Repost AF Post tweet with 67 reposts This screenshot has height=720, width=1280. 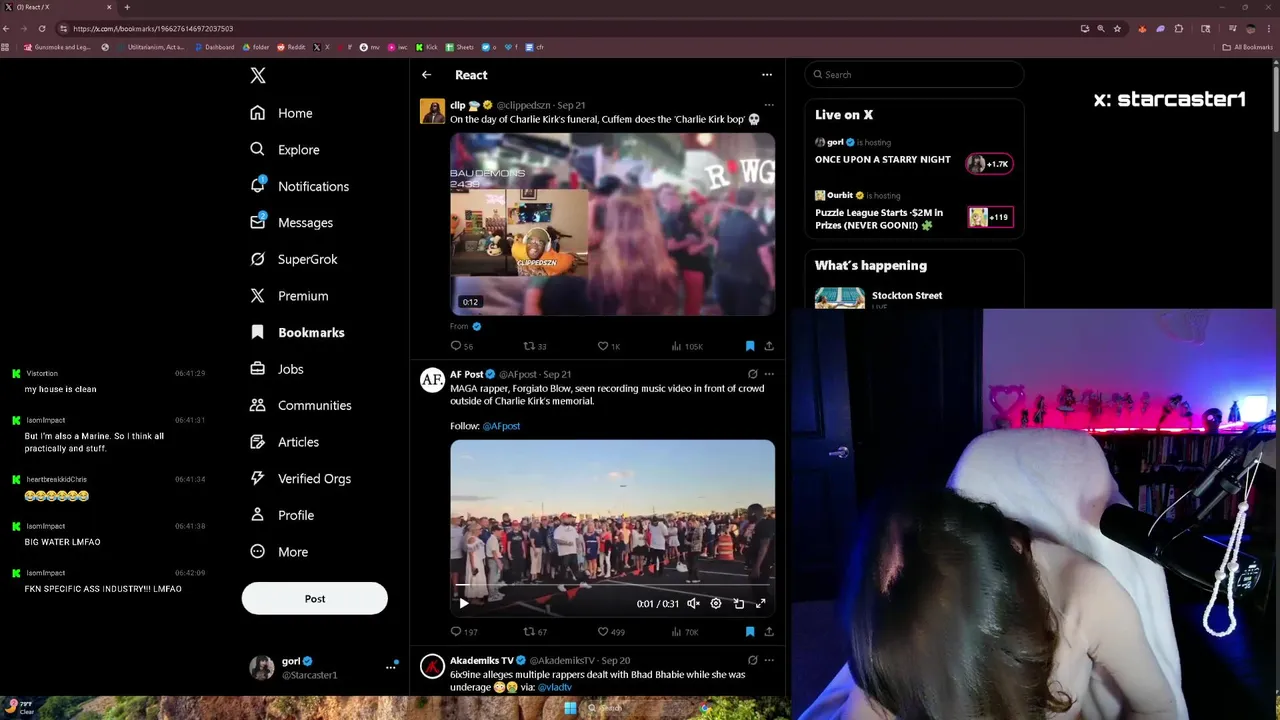(535, 632)
